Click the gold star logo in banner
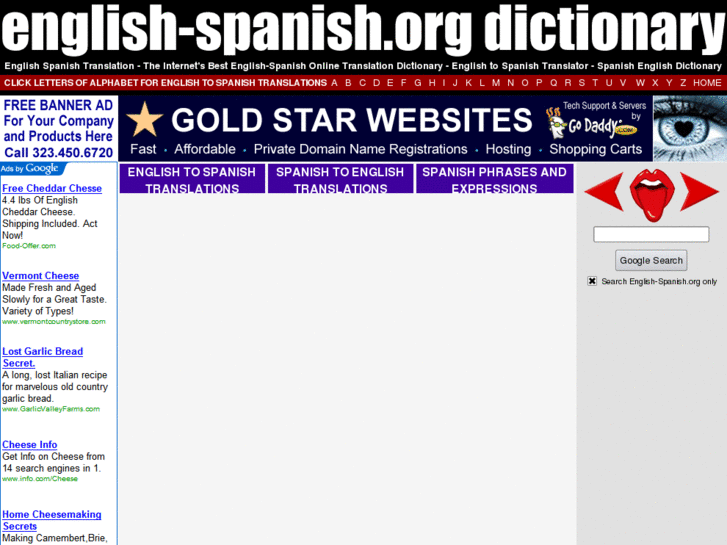 [x=145, y=120]
